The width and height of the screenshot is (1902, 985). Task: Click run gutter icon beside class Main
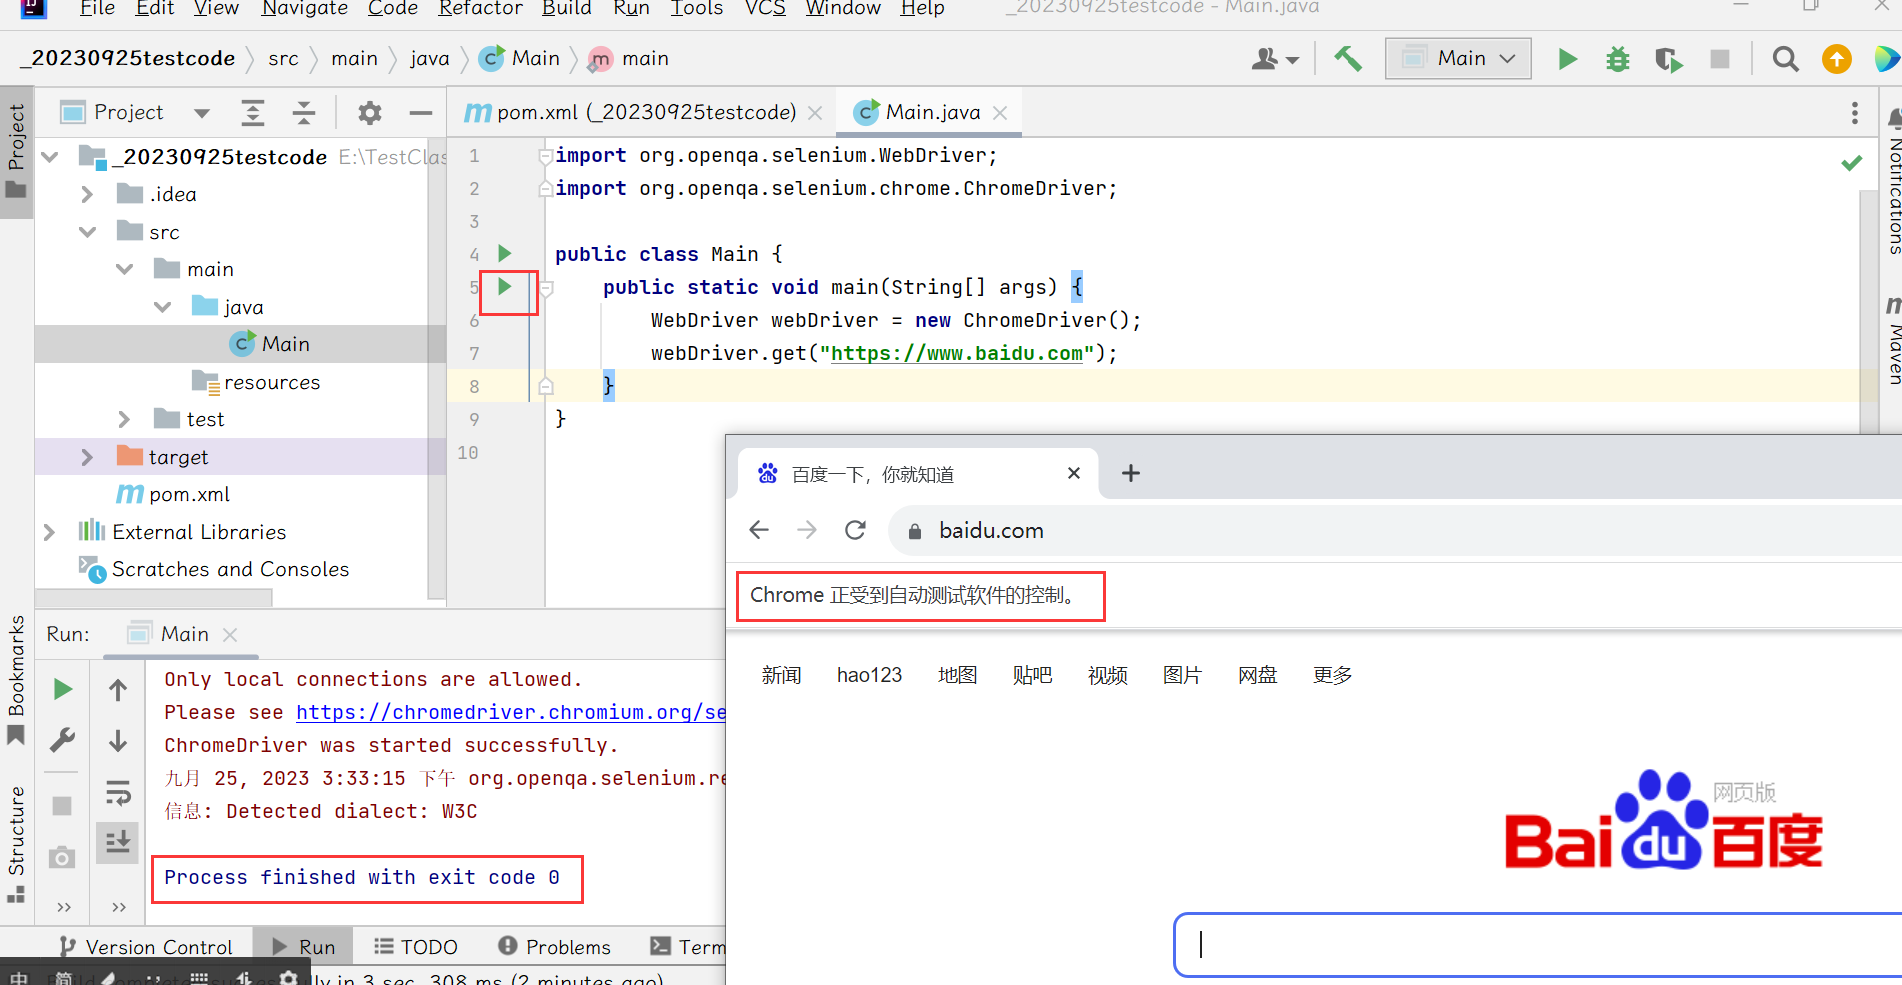coord(505,253)
